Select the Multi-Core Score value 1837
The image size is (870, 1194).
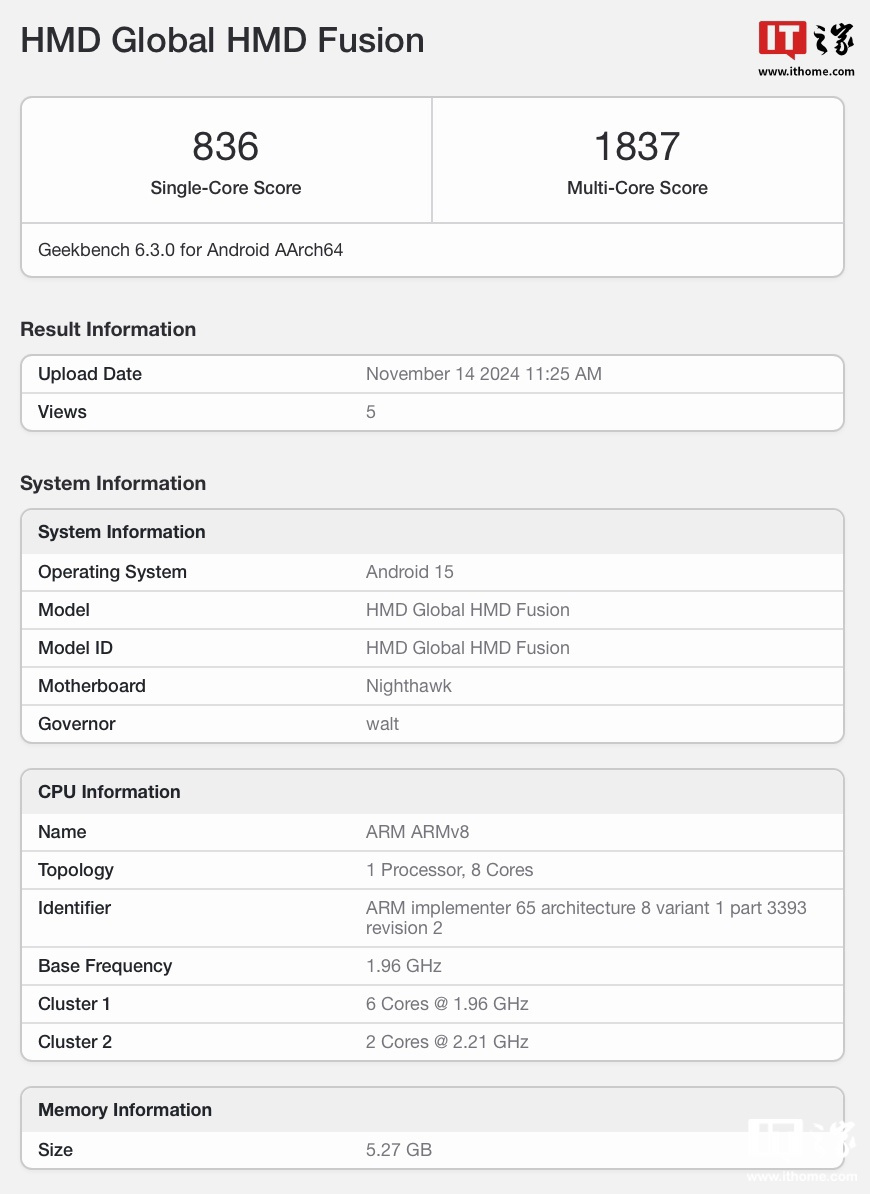click(637, 147)
